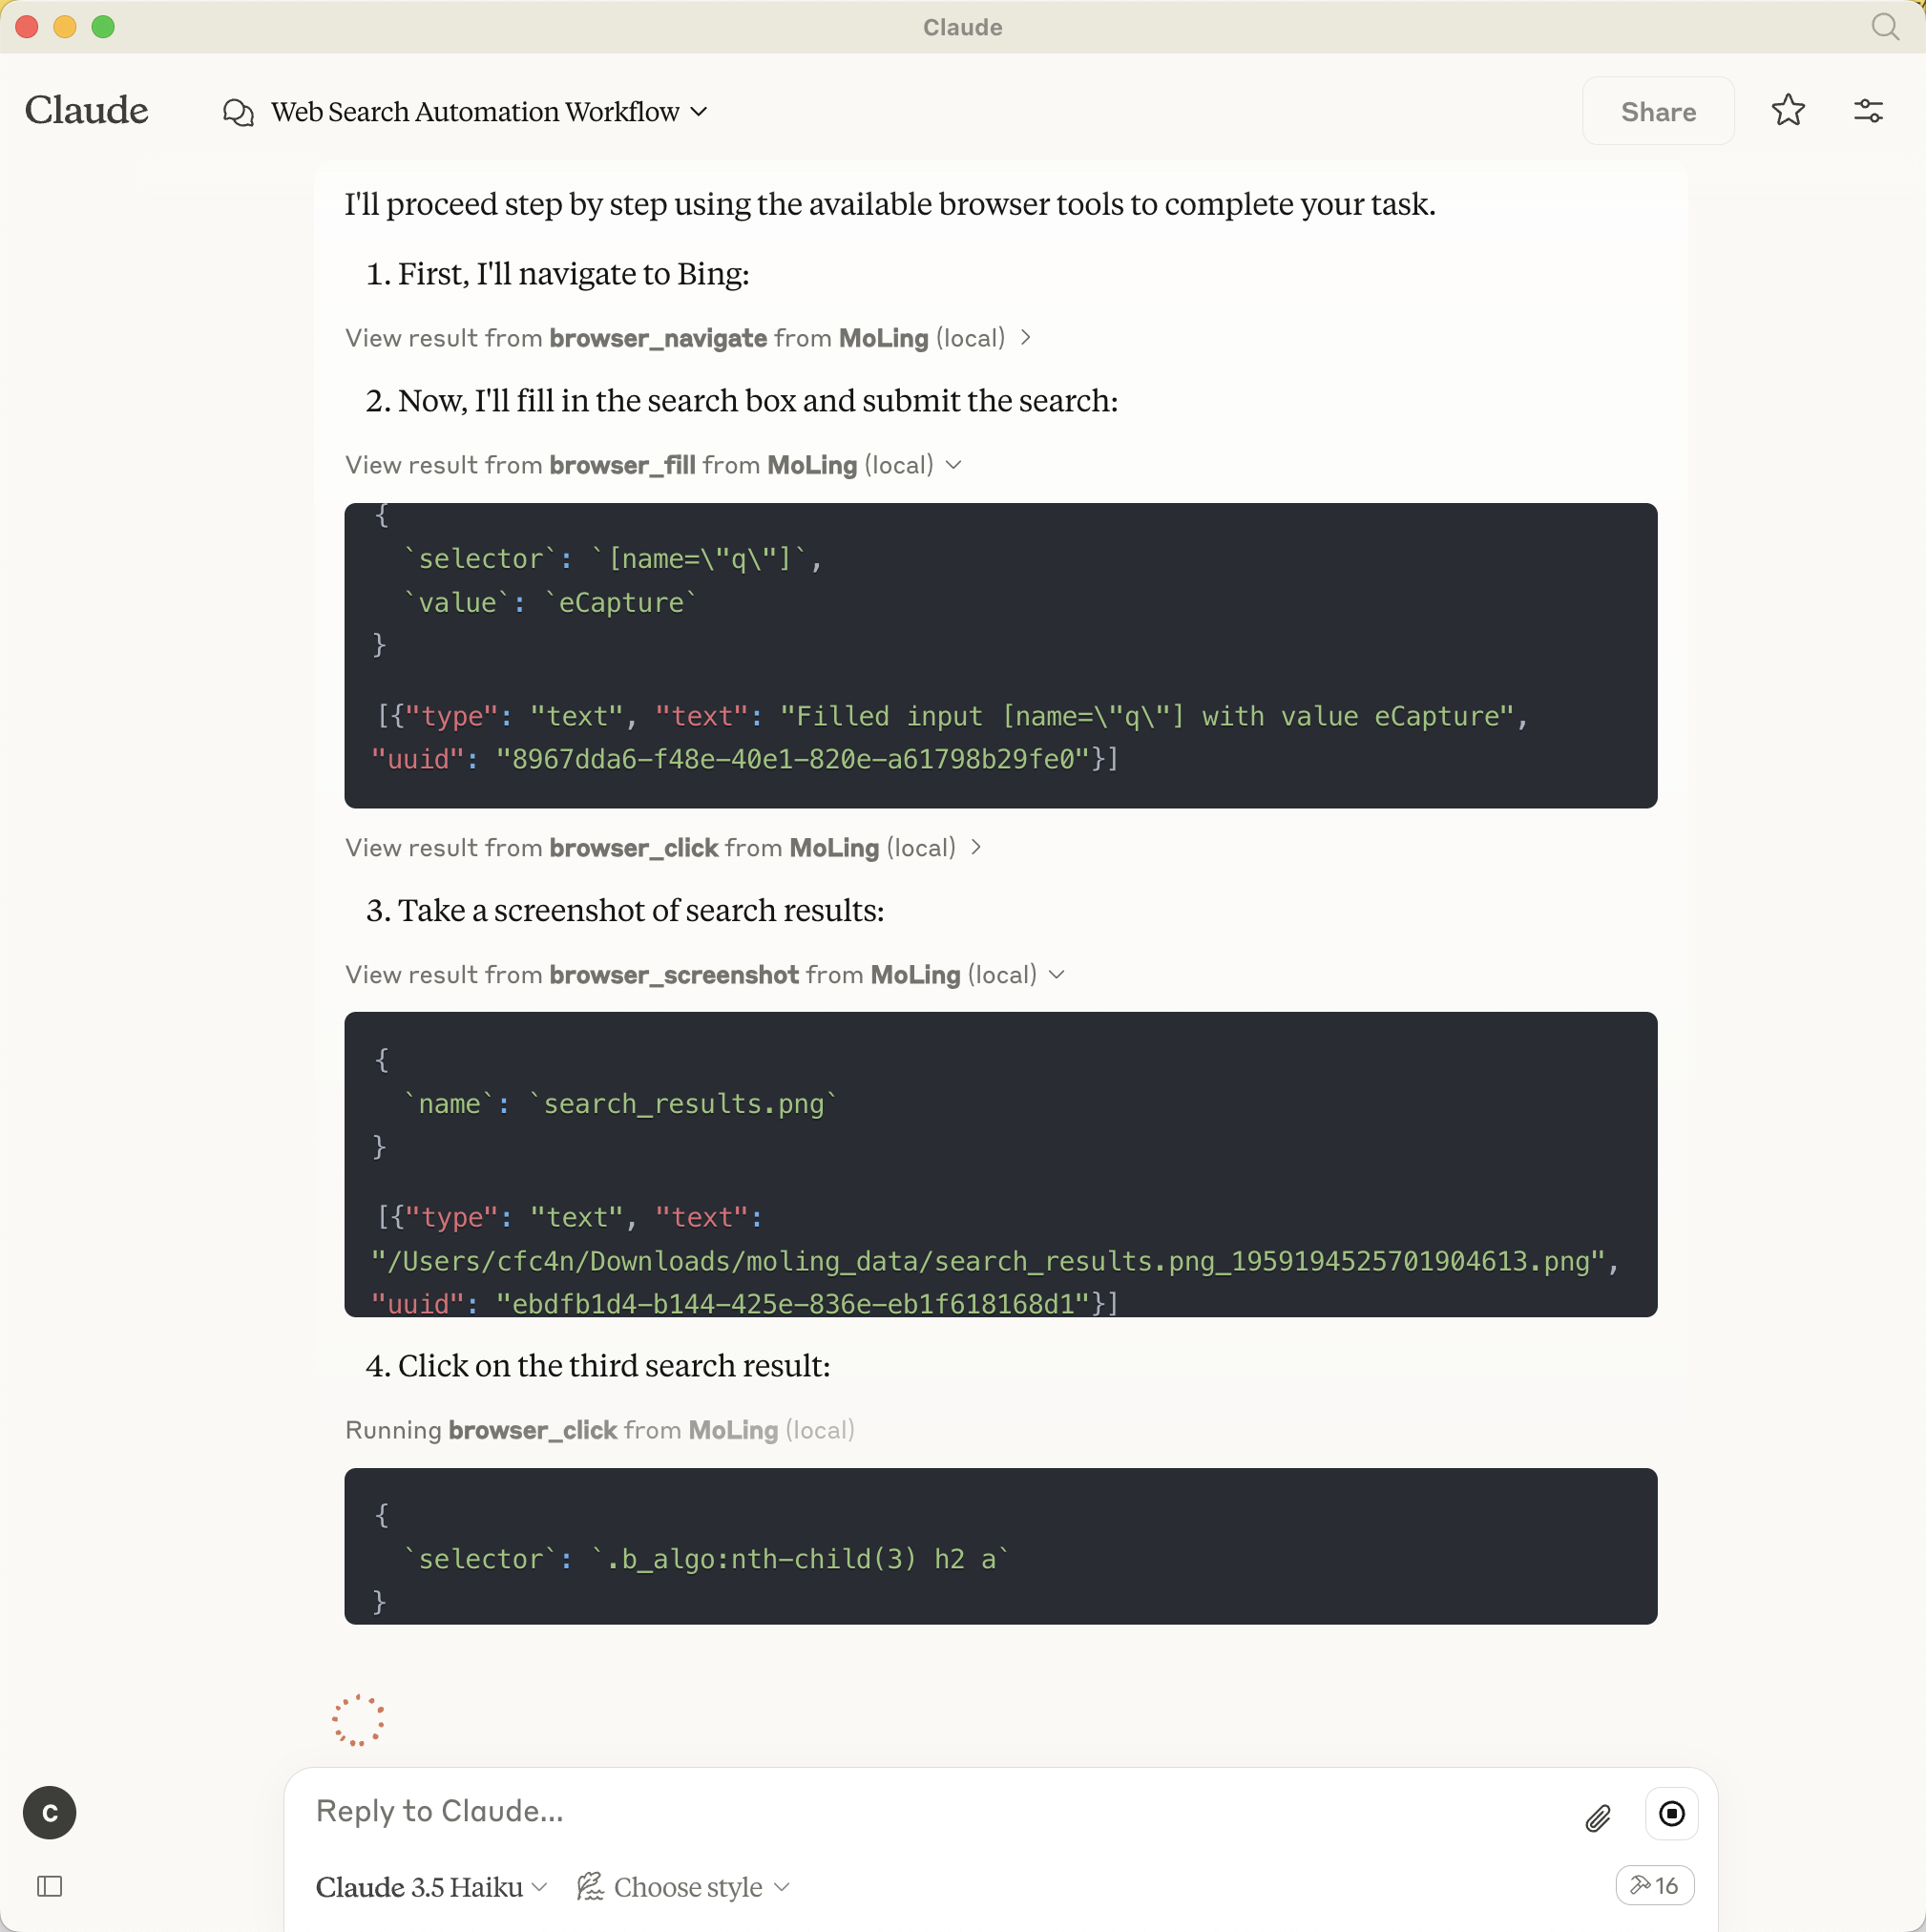Star this conversation
Image resolution: width=1926 pixels, height=1932 pixels.
tap(1787, 111)
